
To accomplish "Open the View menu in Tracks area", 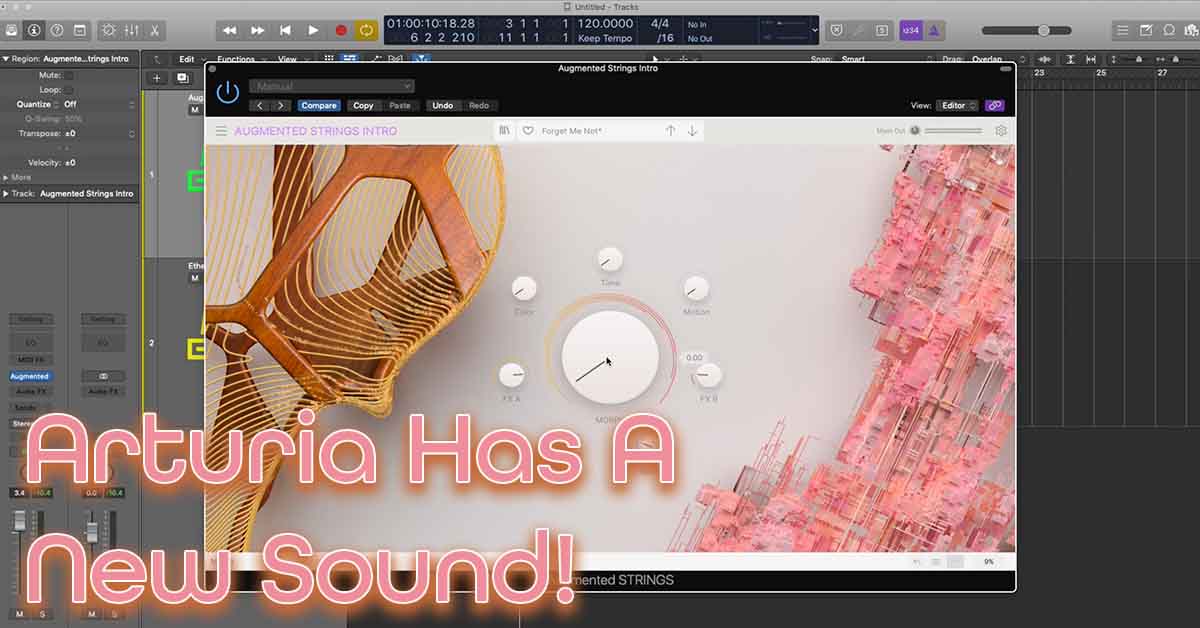I will click(x=291, y=59).
